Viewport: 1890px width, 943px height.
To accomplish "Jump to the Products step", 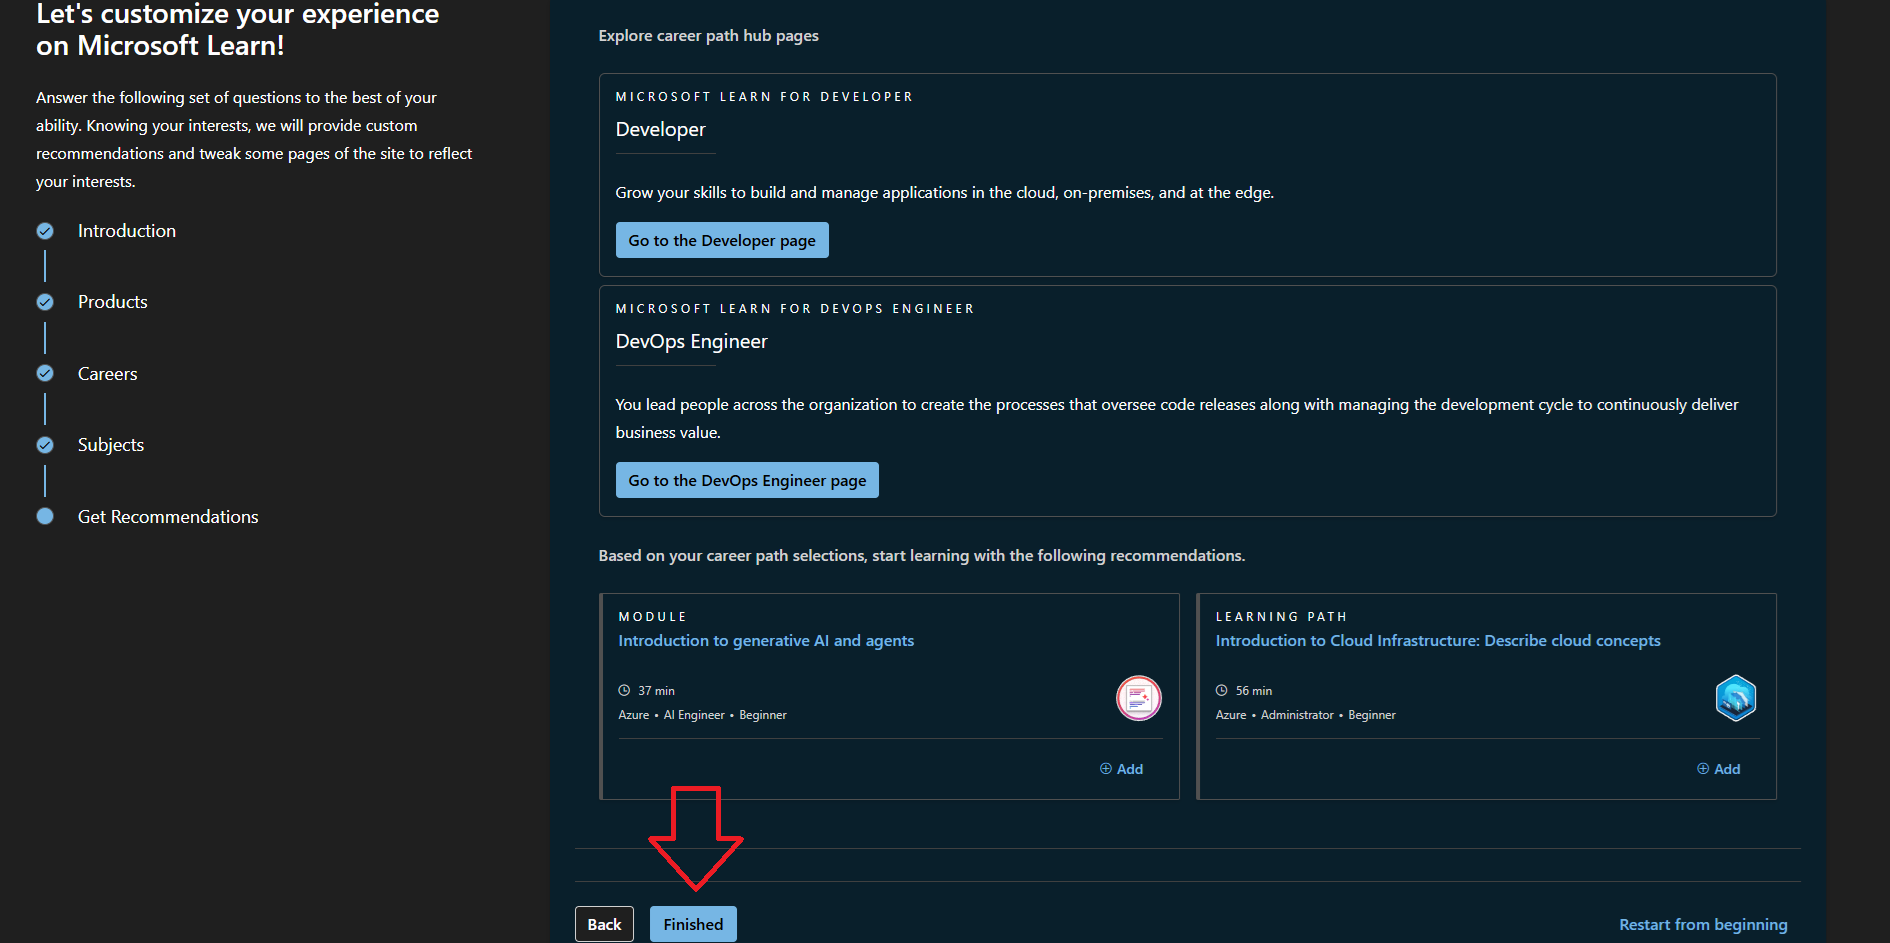I will [x=113, y=302].
